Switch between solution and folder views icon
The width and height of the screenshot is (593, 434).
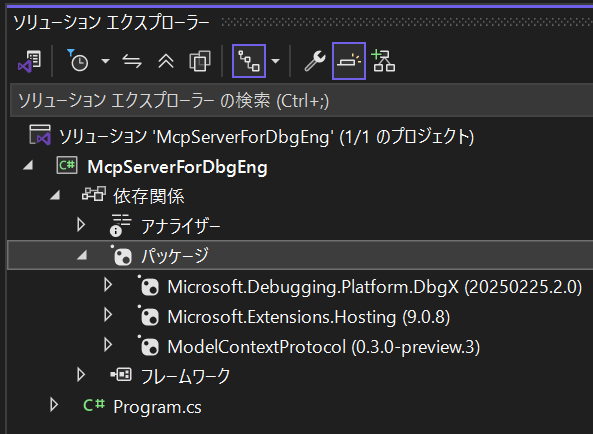29,61
